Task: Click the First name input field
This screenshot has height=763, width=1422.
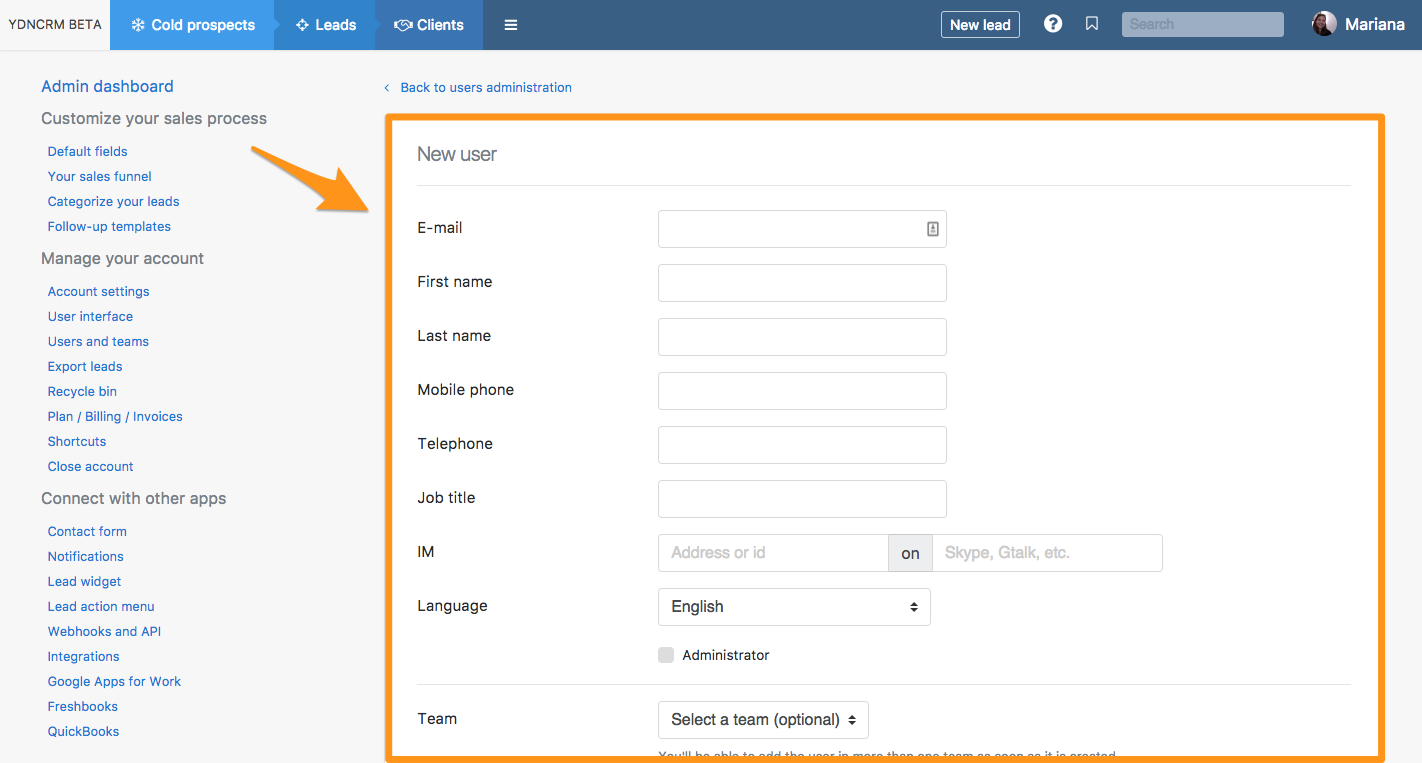Action: 802,283
